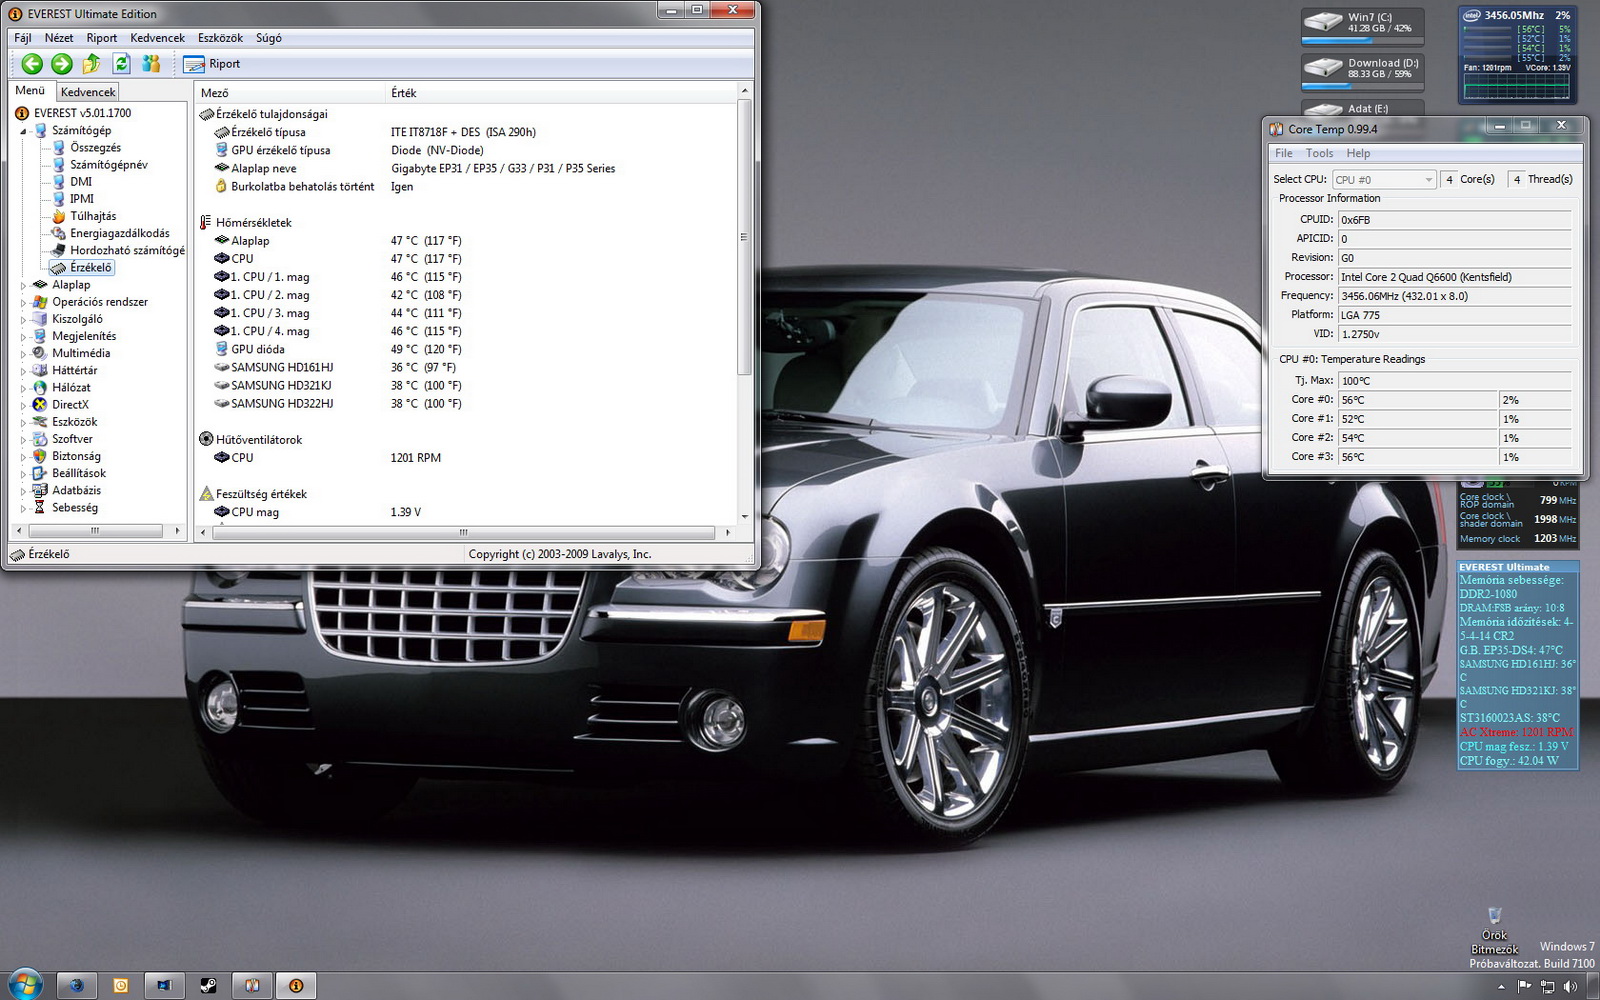Open the Help menu in Core Temp
This screenshot has height=1000, width=1600.
(1358, 153)
